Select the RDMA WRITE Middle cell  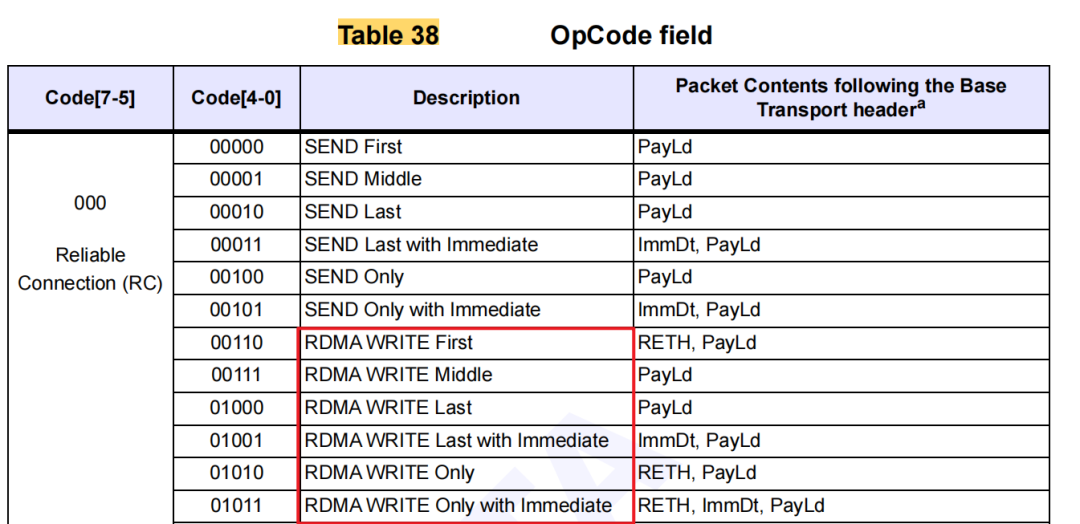[398, 375]
